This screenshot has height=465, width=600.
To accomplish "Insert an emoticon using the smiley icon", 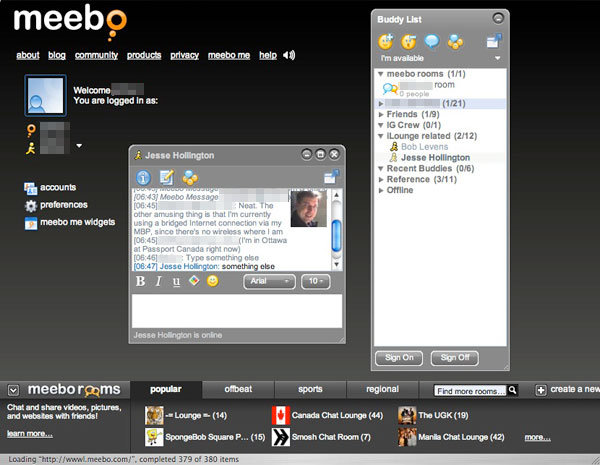I will coord(212,281).
